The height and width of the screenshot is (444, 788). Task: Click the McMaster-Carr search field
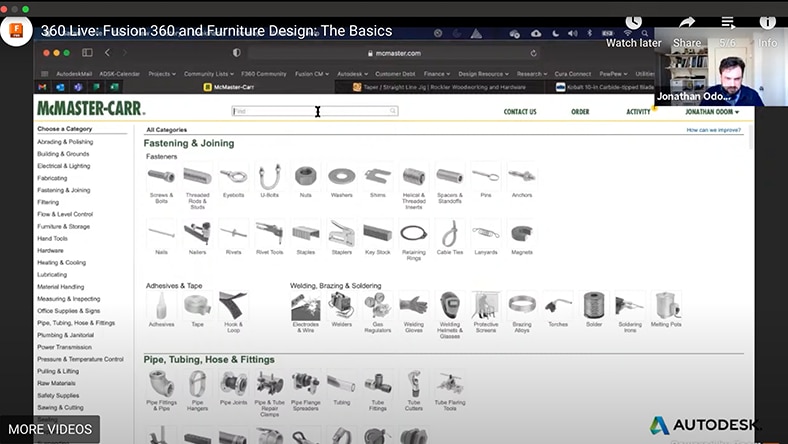(314, 111)
